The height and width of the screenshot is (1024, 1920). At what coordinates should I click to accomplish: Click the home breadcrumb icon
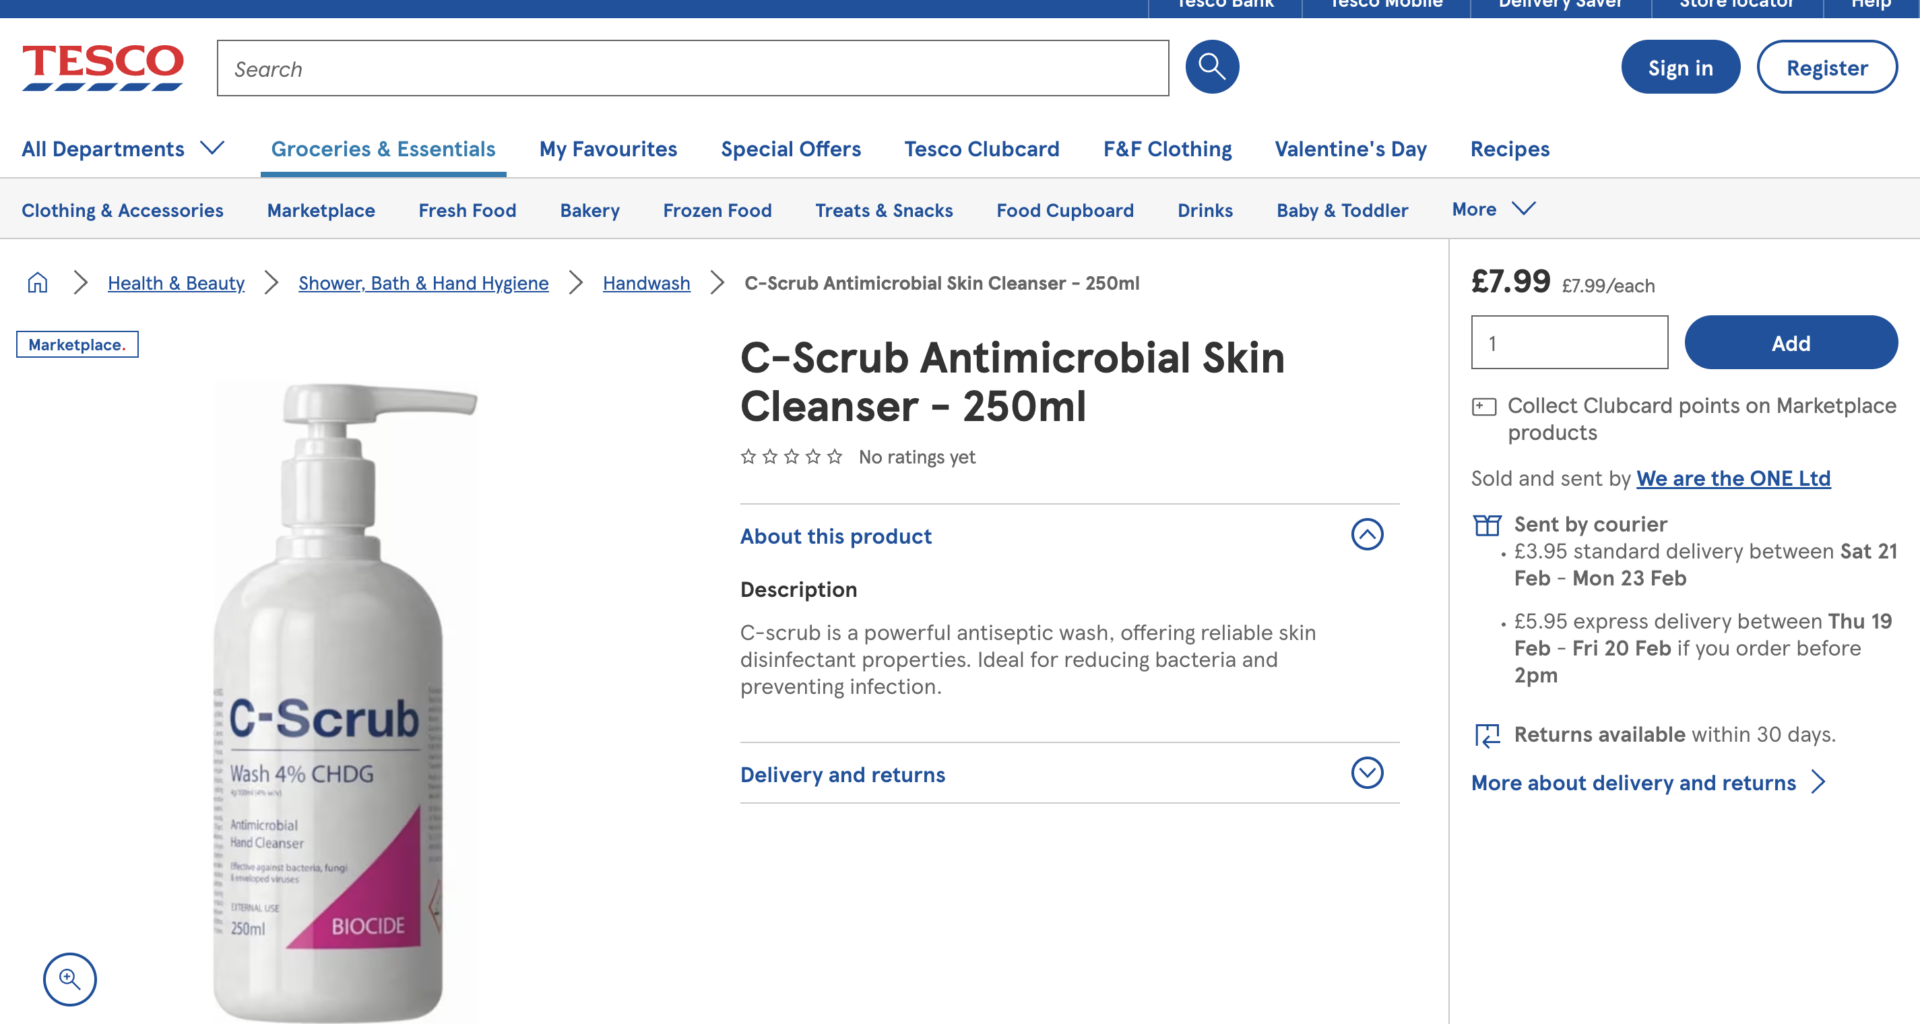pos(37,283)
